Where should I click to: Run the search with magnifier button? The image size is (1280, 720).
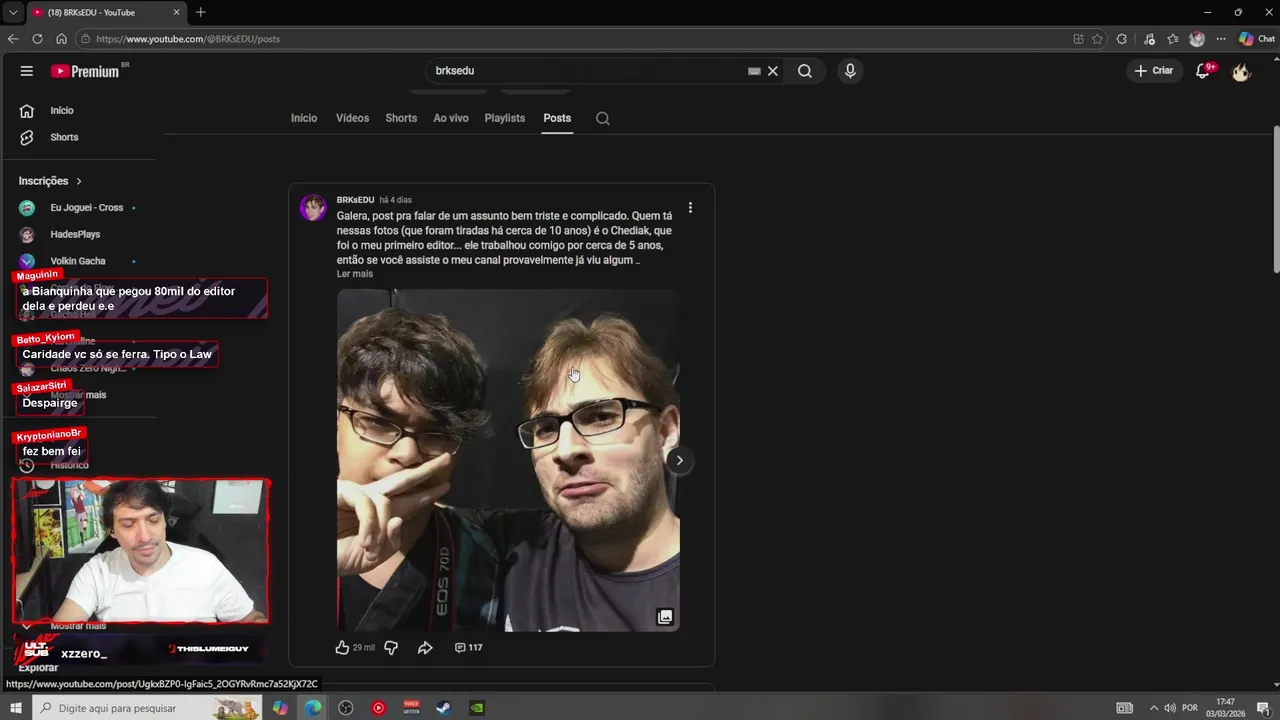click(x=805, y=71)
